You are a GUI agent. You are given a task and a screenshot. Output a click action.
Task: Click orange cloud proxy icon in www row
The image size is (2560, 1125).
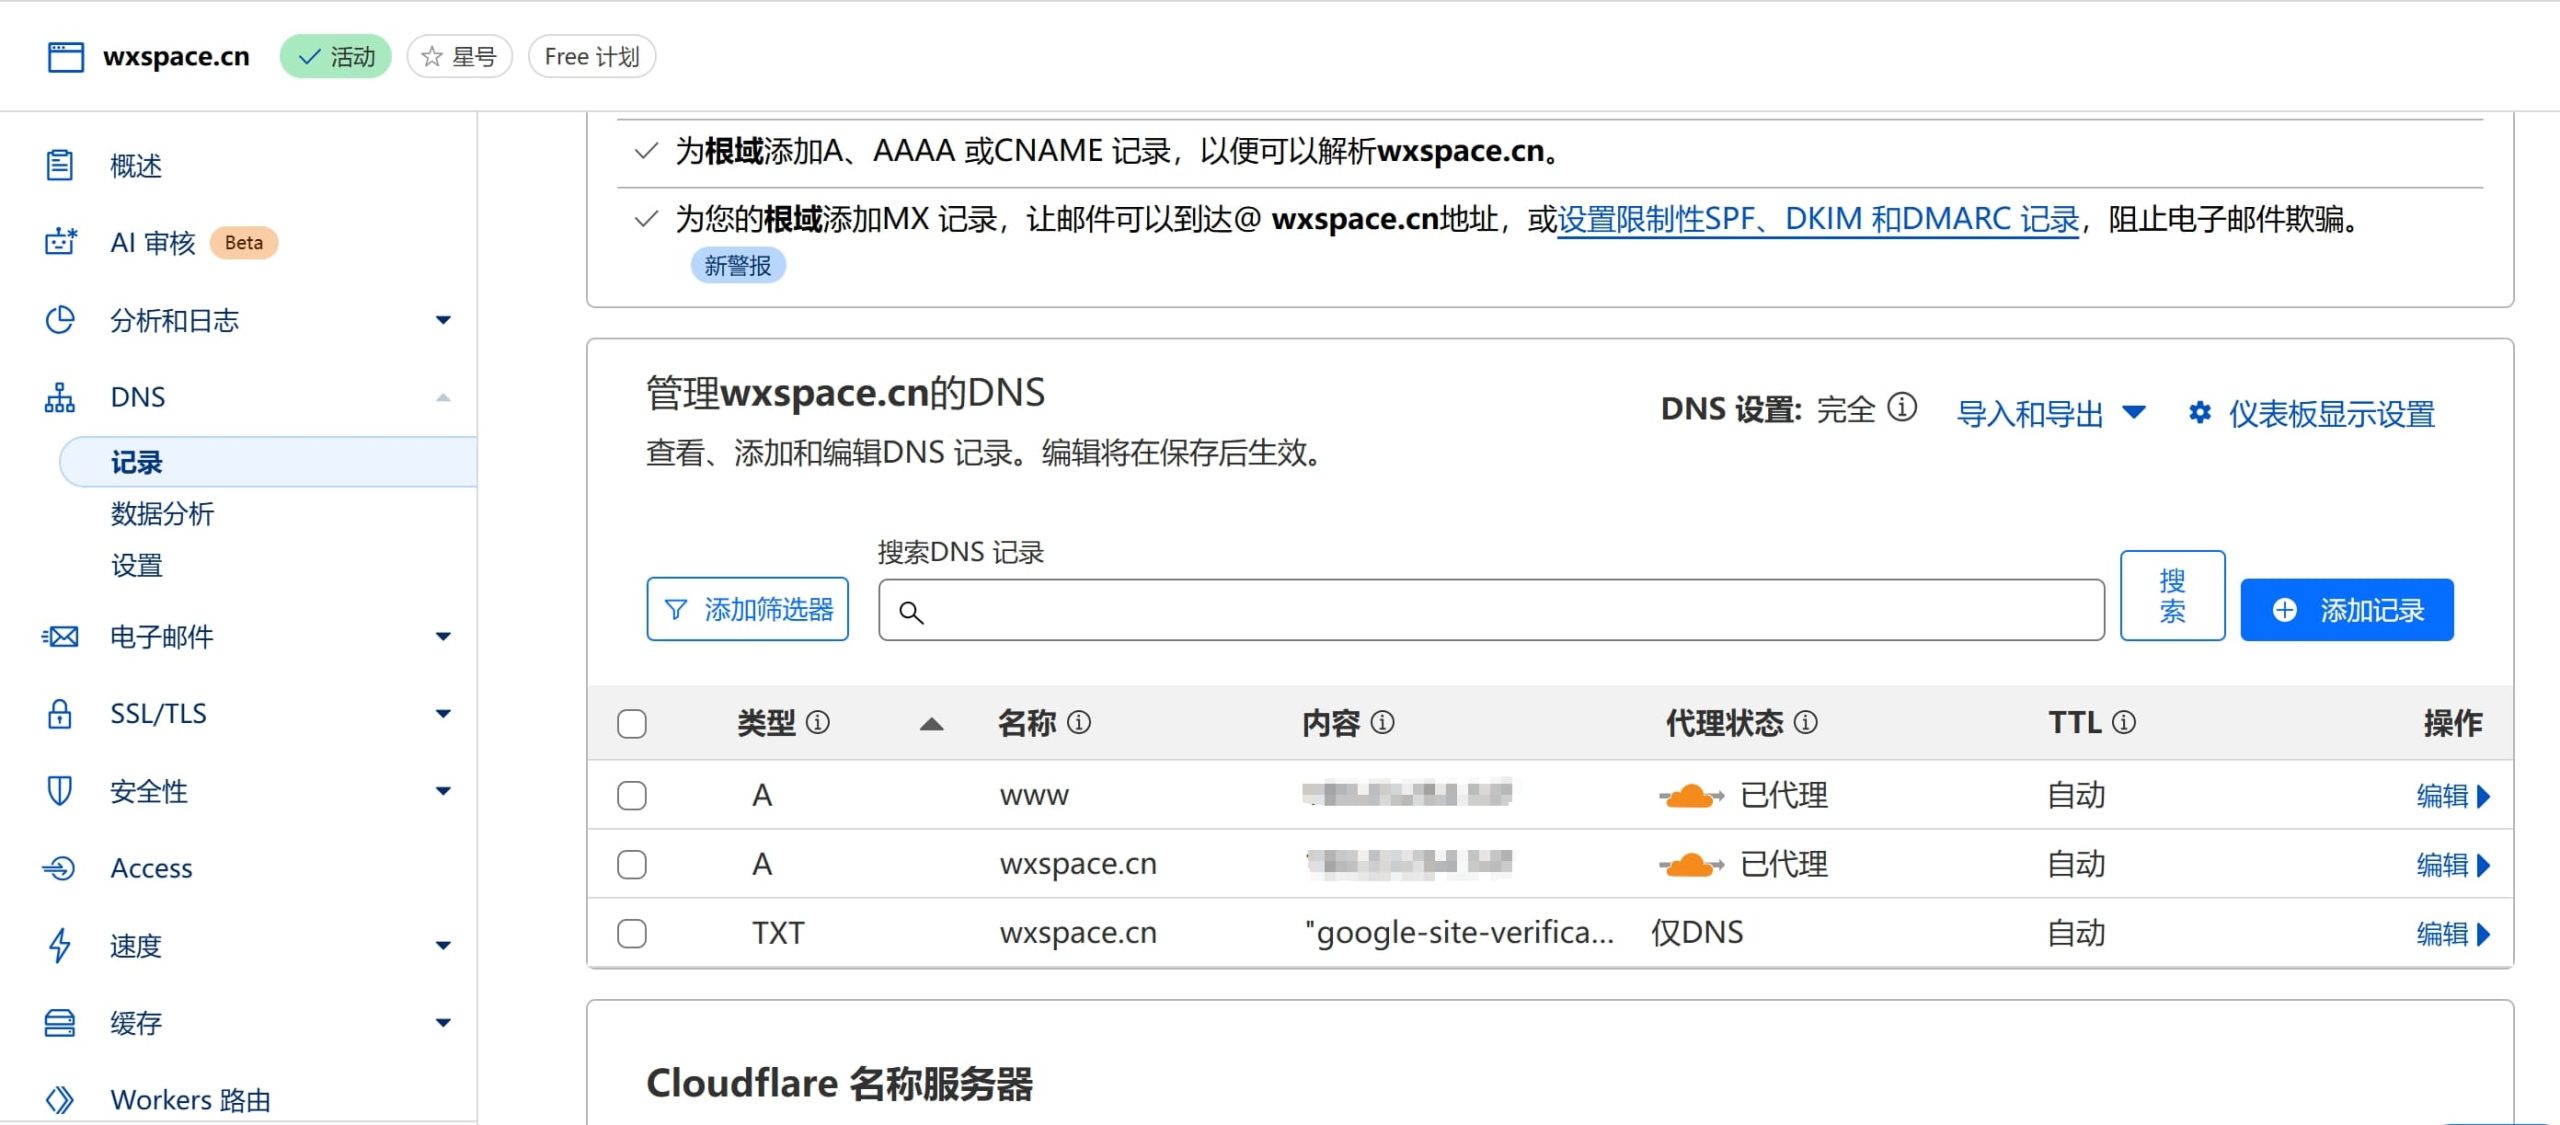click(1691, 796)
